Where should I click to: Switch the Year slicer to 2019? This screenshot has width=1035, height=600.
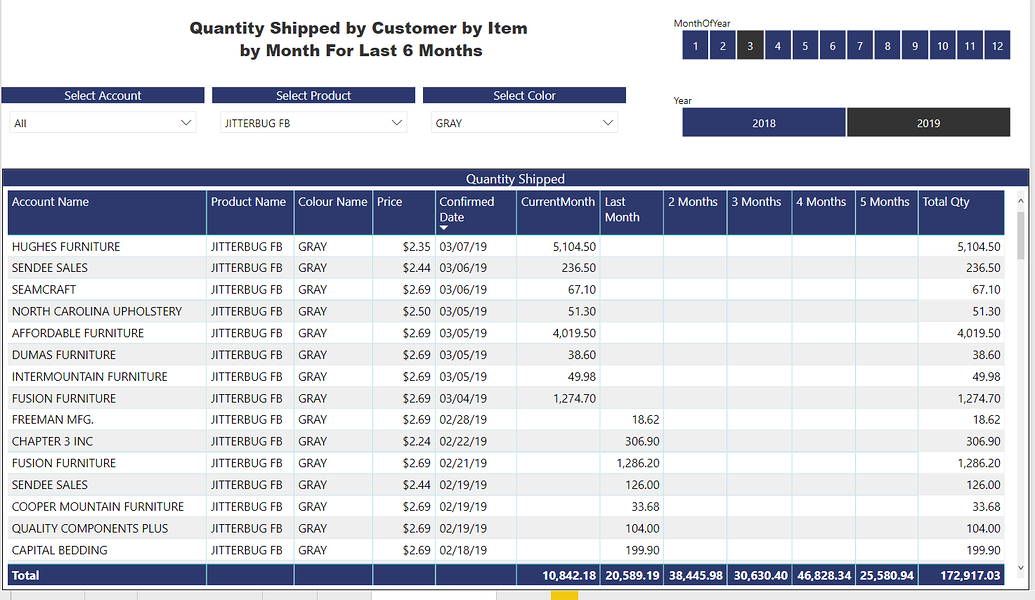pos(928,122)
